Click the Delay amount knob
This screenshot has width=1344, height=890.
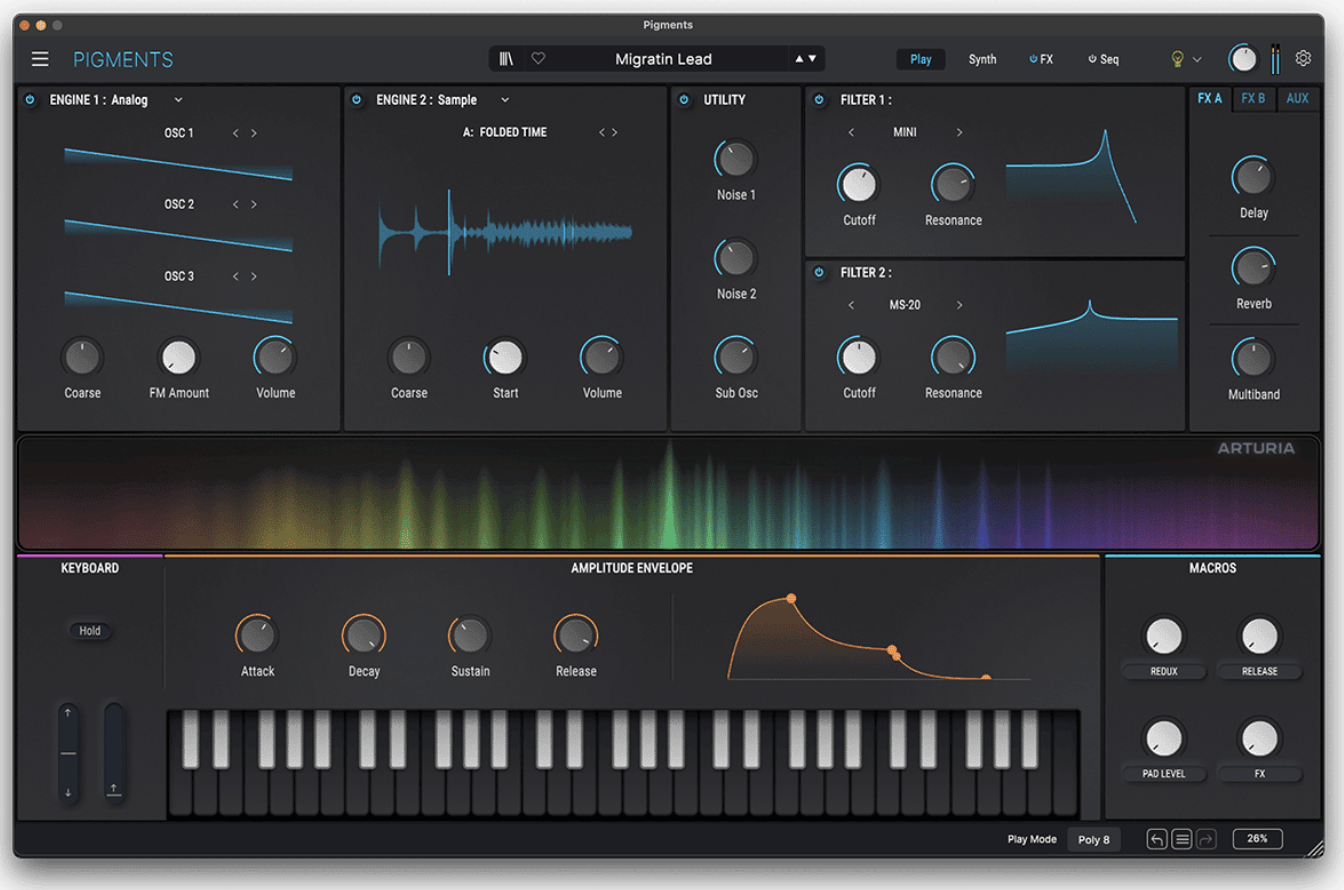(1254, 176)
